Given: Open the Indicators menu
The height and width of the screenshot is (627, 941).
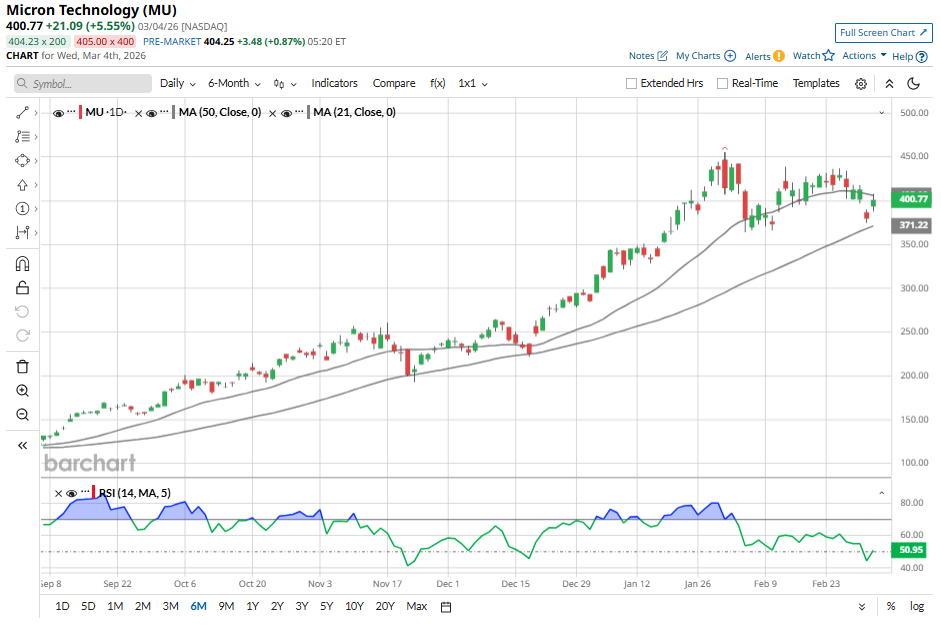Looking at the screenshot, I should click(334, 84).
